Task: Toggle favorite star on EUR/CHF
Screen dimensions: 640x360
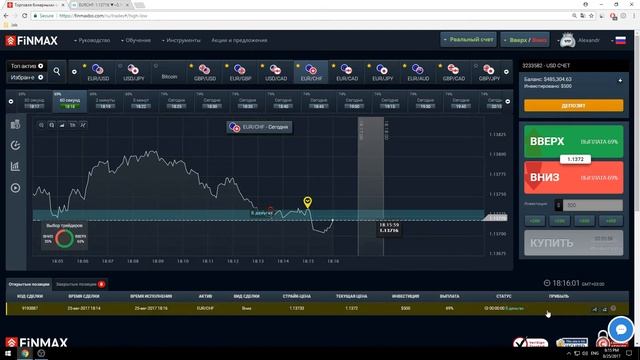Action: point(298,66)
